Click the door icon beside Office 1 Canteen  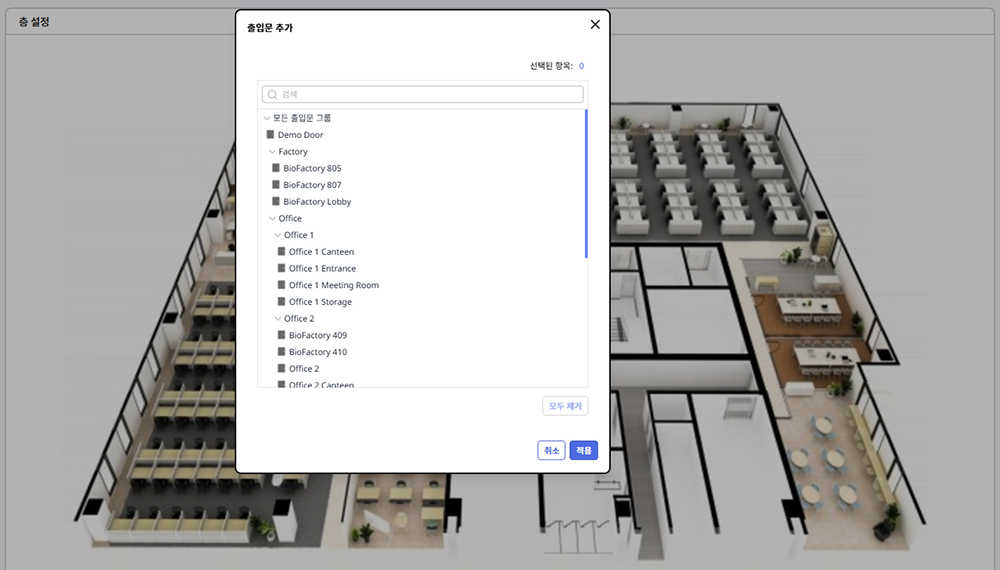(x=281, y=252)
